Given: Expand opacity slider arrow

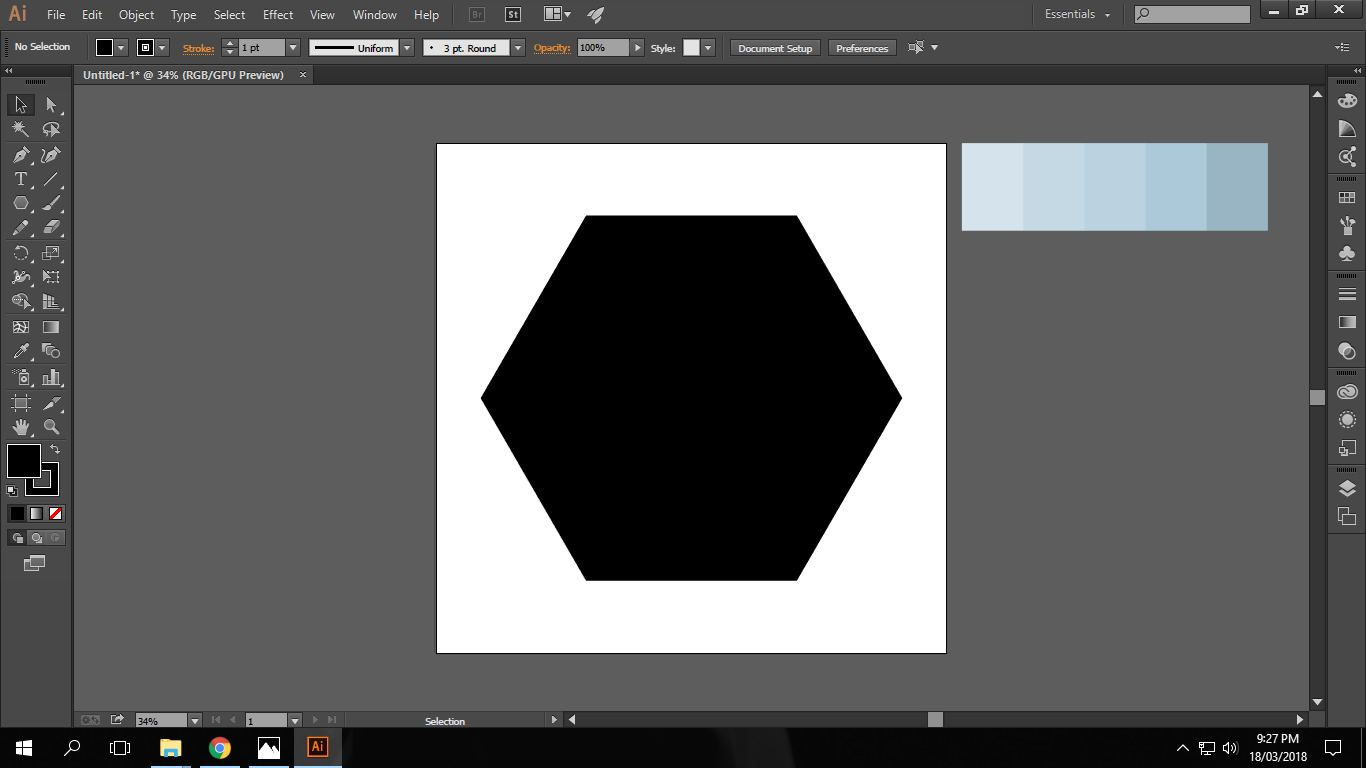Looking at the screenshot, I should pyautogui.click(x=637, y=48).
